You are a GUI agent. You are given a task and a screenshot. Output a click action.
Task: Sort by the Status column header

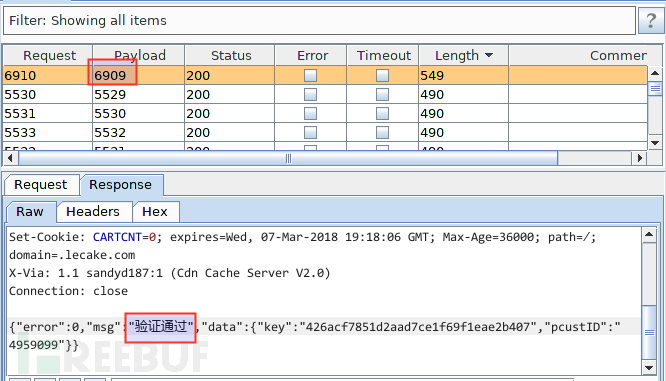click(x=230, y=55)
